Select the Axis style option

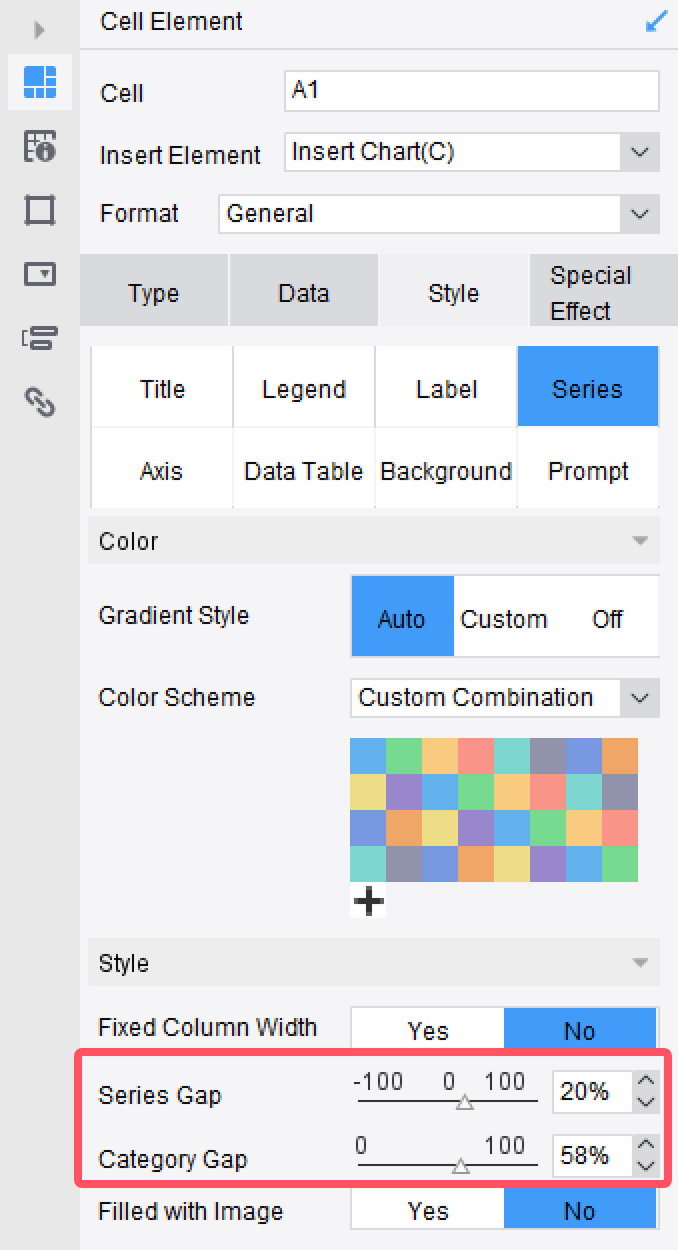point(162,470)
